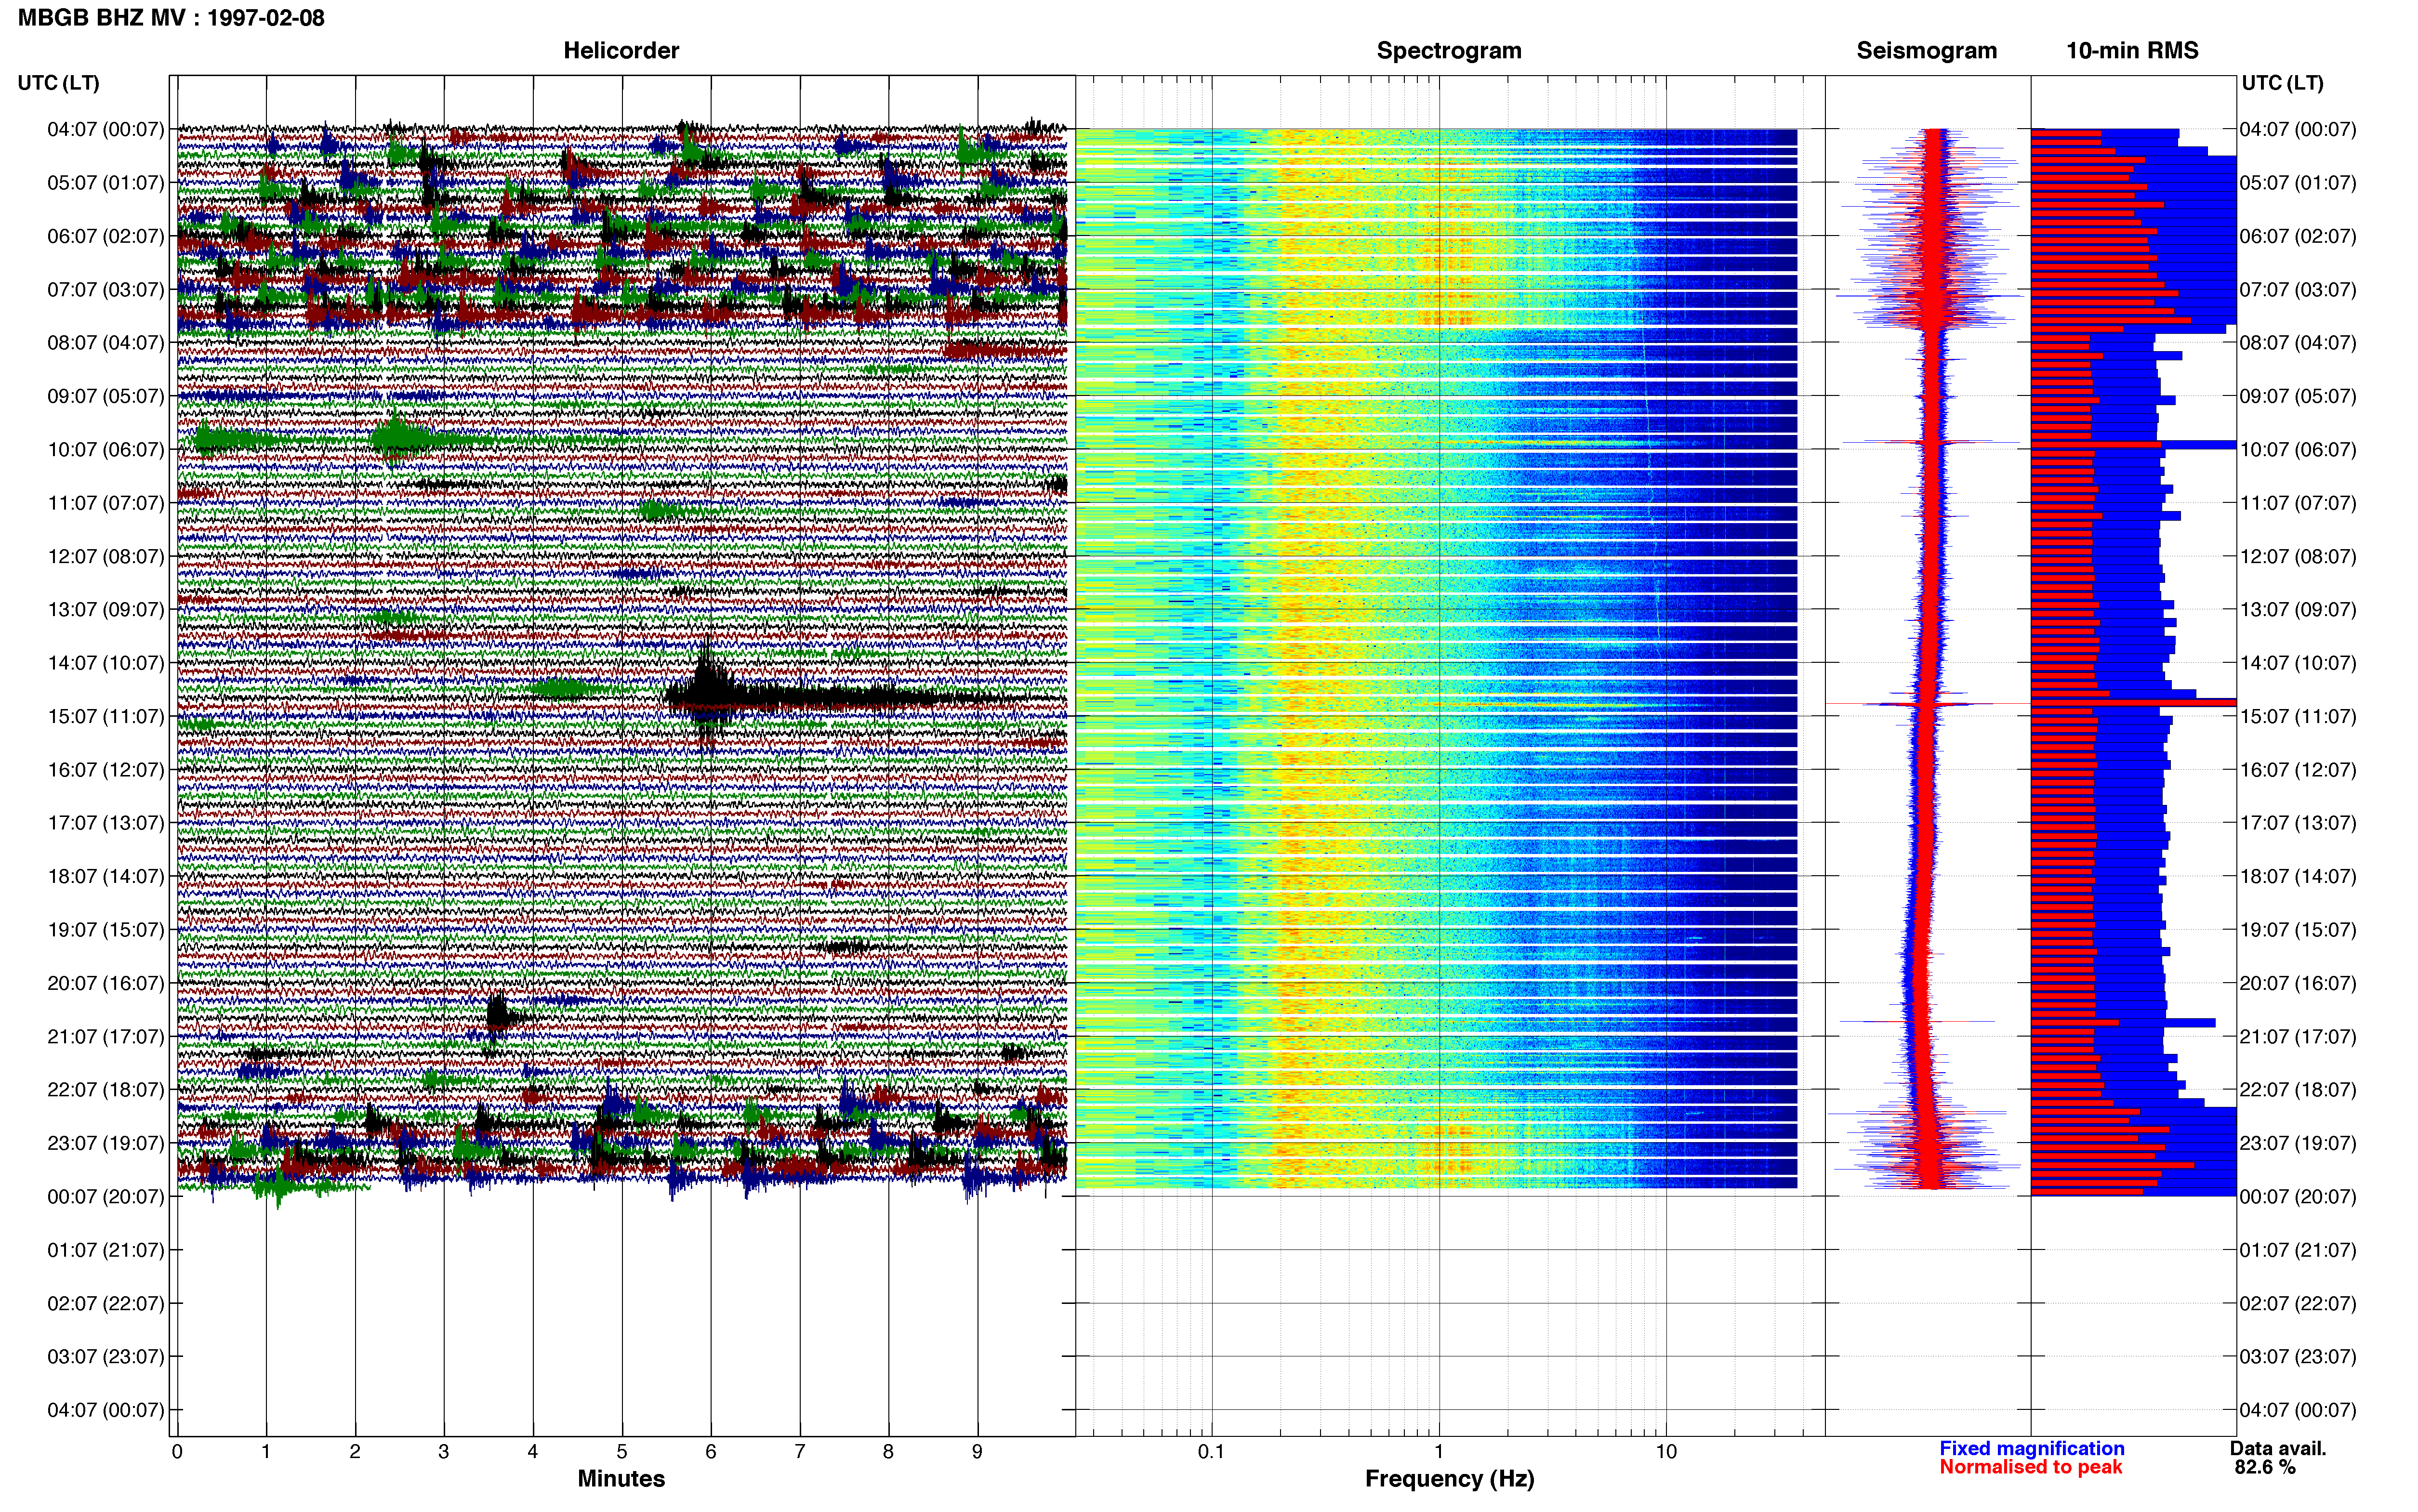Click the left 00:07 (20:07) time label
Screen dimensions: 2418x1512
[x=105, y=1196]
